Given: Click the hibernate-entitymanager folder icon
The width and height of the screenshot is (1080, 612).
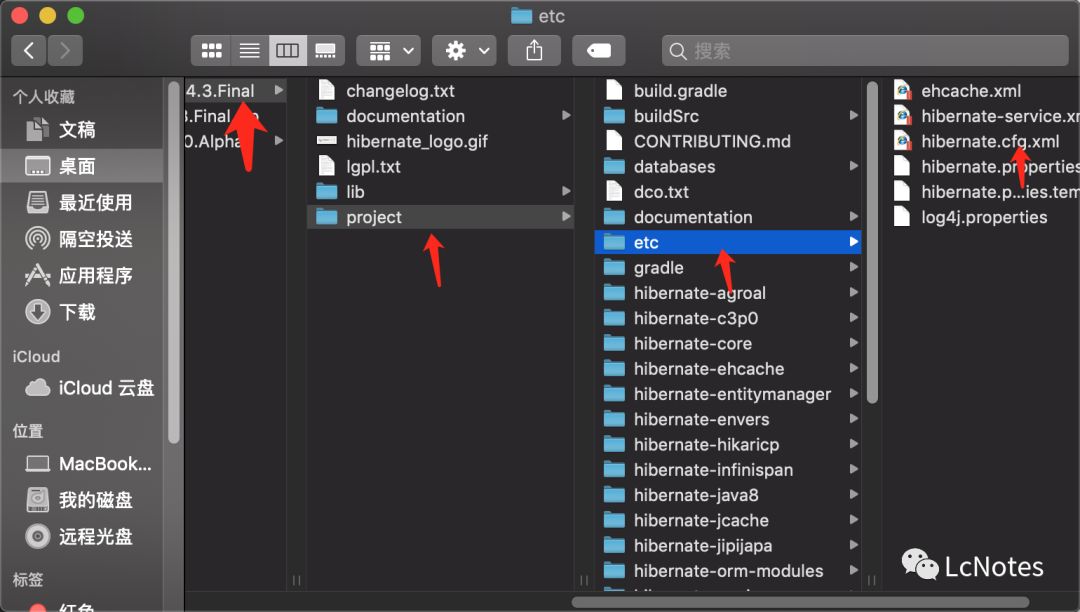Looking at the screenshot, I should [x=614, y=394].
